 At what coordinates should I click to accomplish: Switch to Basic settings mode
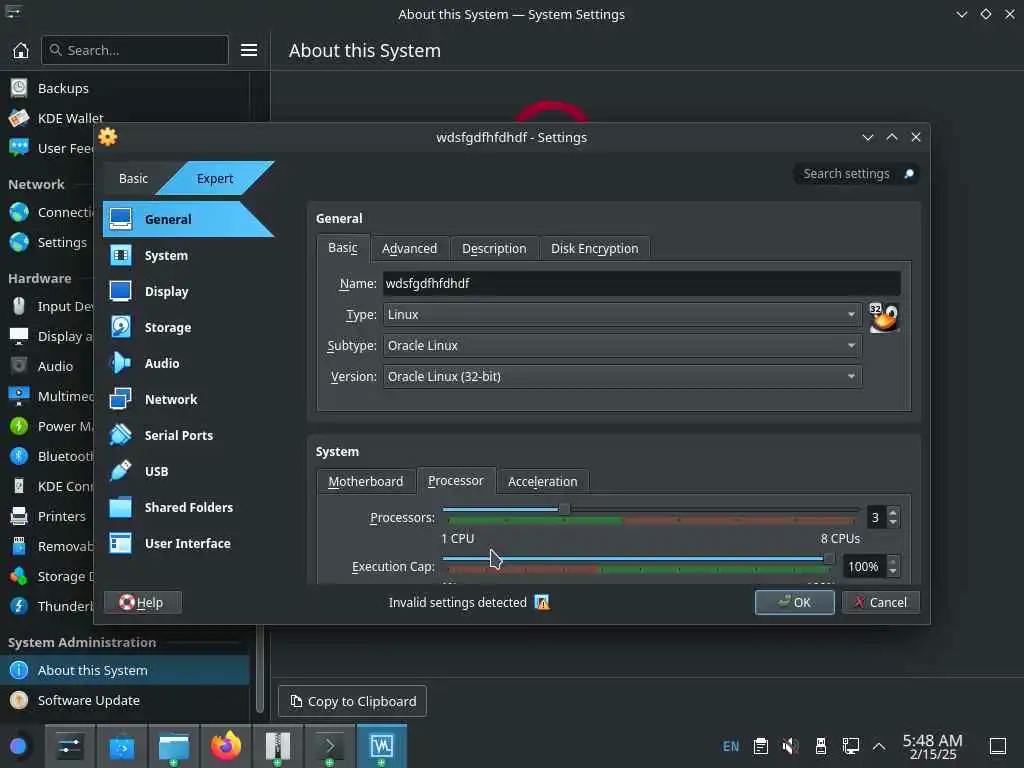(133, 178)
